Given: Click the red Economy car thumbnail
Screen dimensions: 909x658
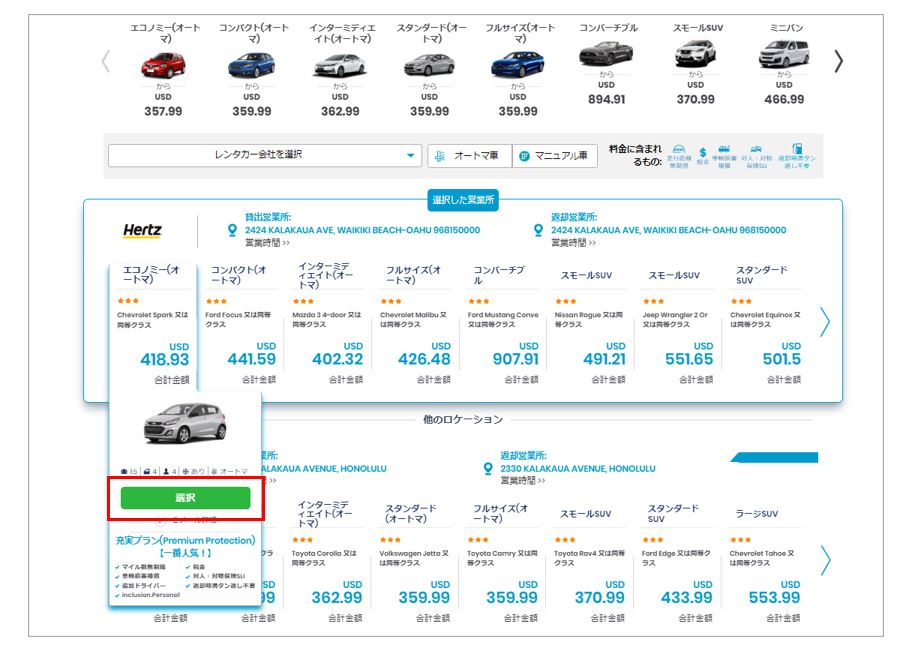Looking at the screenshot, I should (163, 65).
